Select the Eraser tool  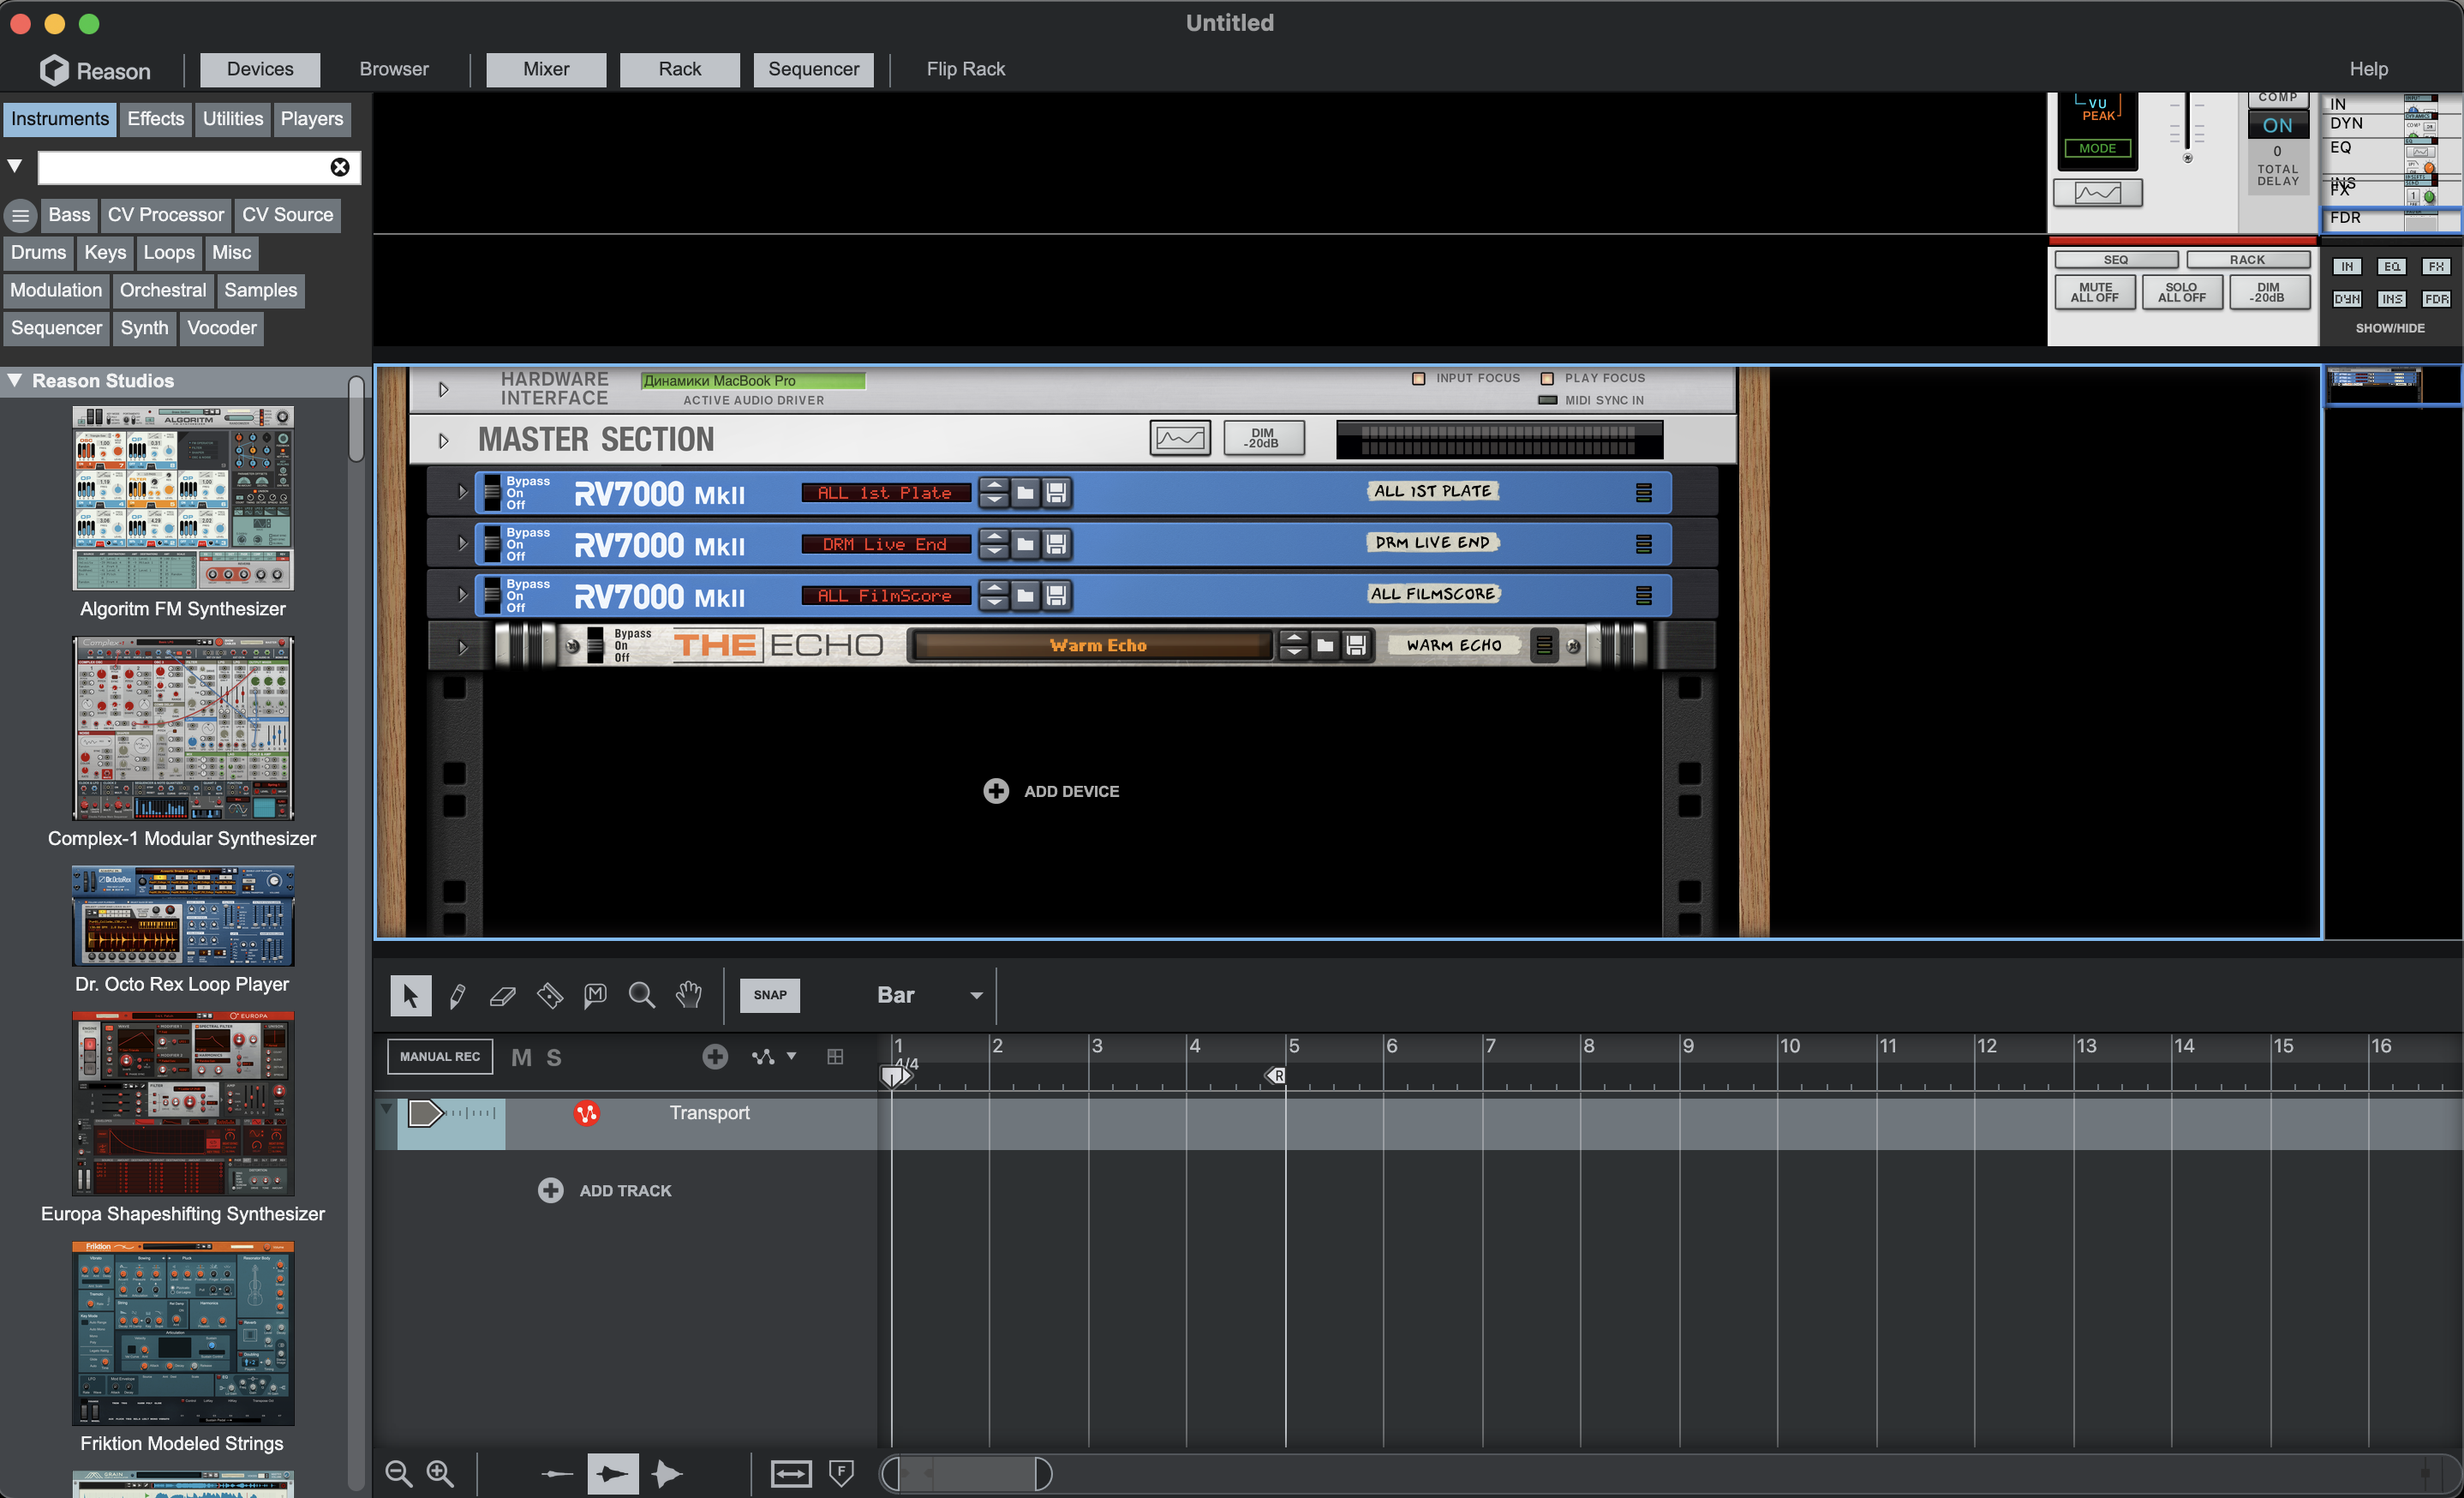[x=503, y=996]
